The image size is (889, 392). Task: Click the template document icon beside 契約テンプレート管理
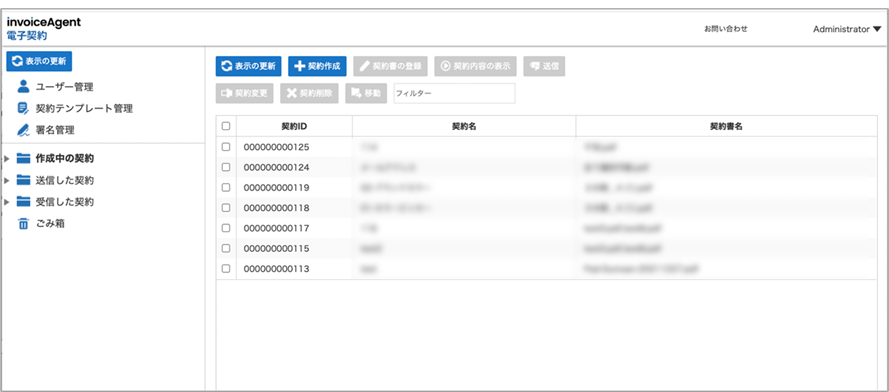[23, 108]
